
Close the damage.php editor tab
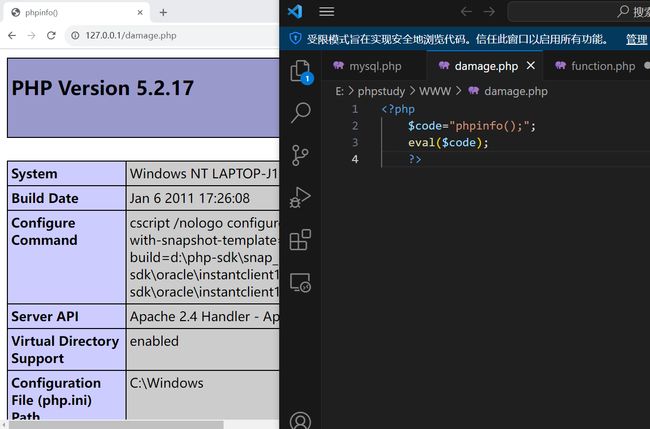(531, 65)
